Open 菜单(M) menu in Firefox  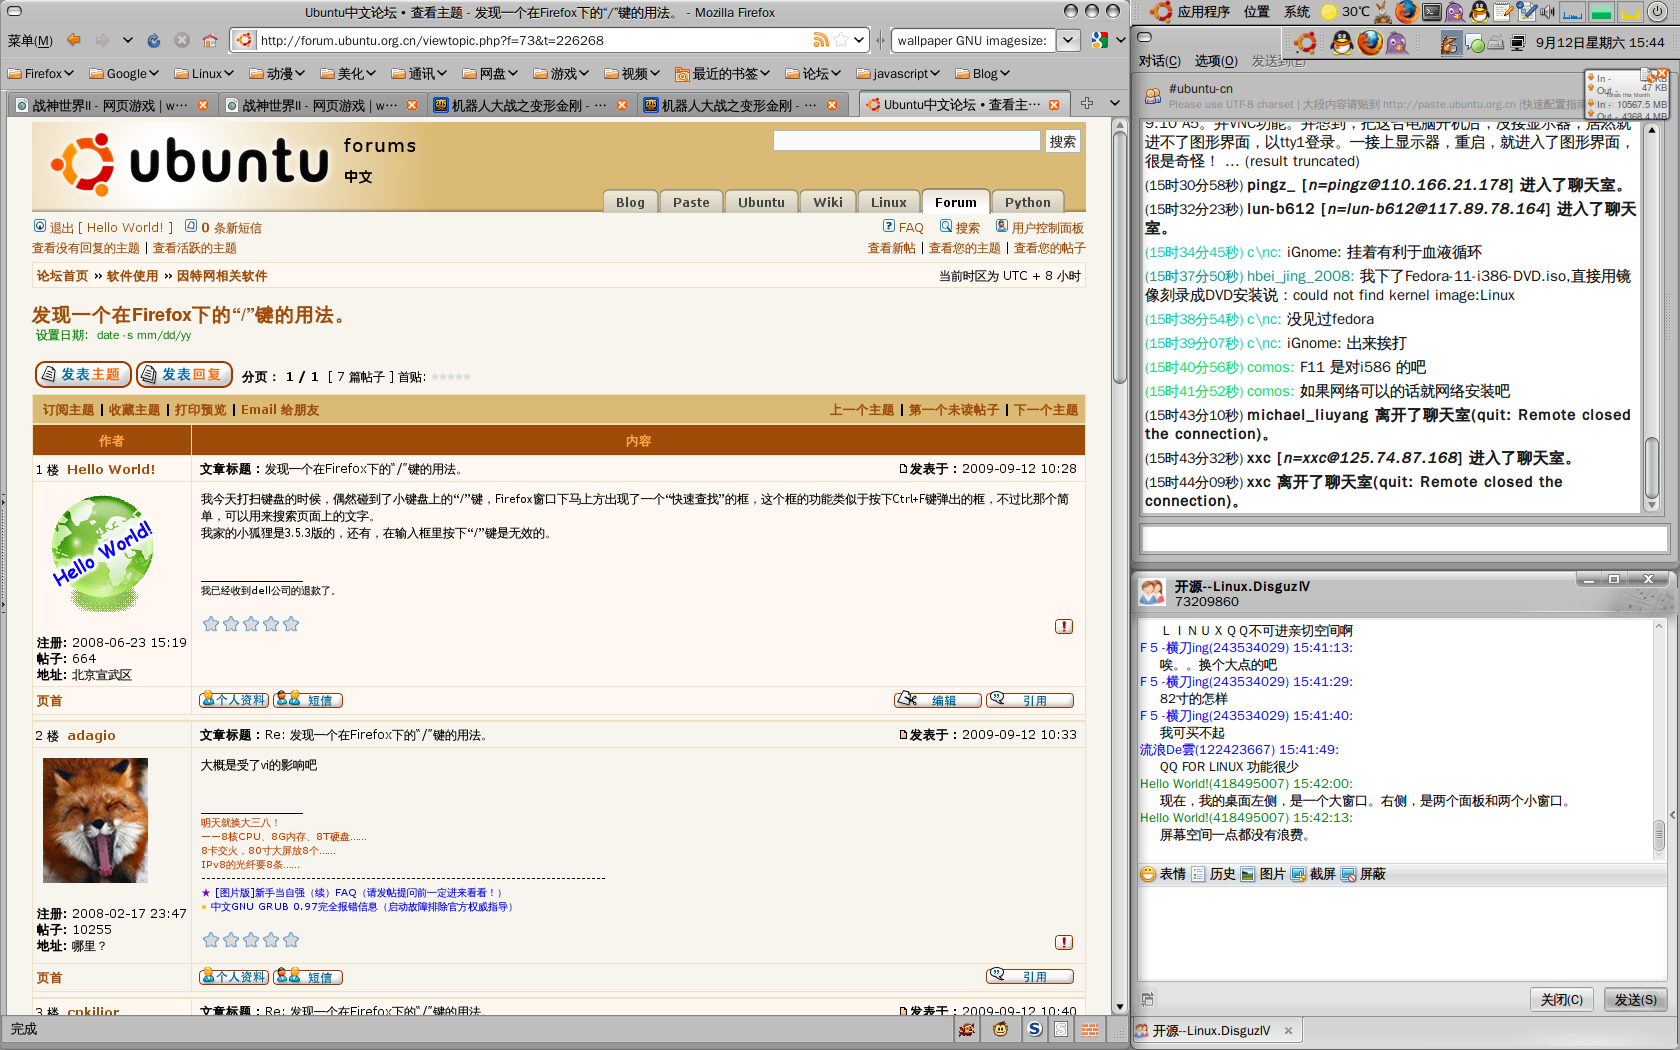point(30,41)
